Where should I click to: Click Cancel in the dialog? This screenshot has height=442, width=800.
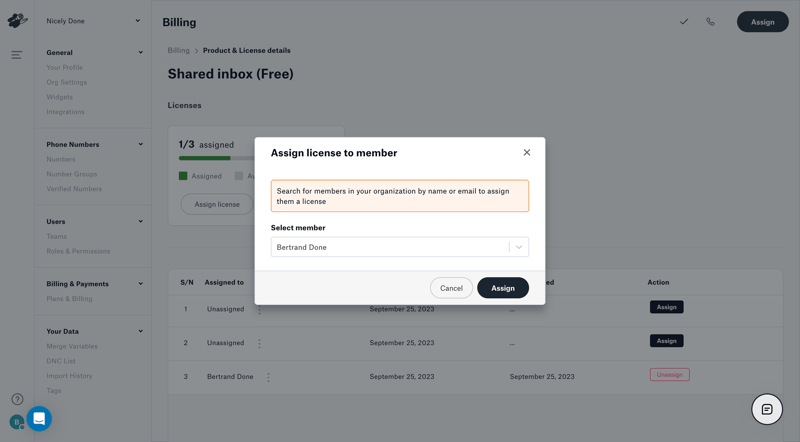pyautogui.click(x=451, y=288)
